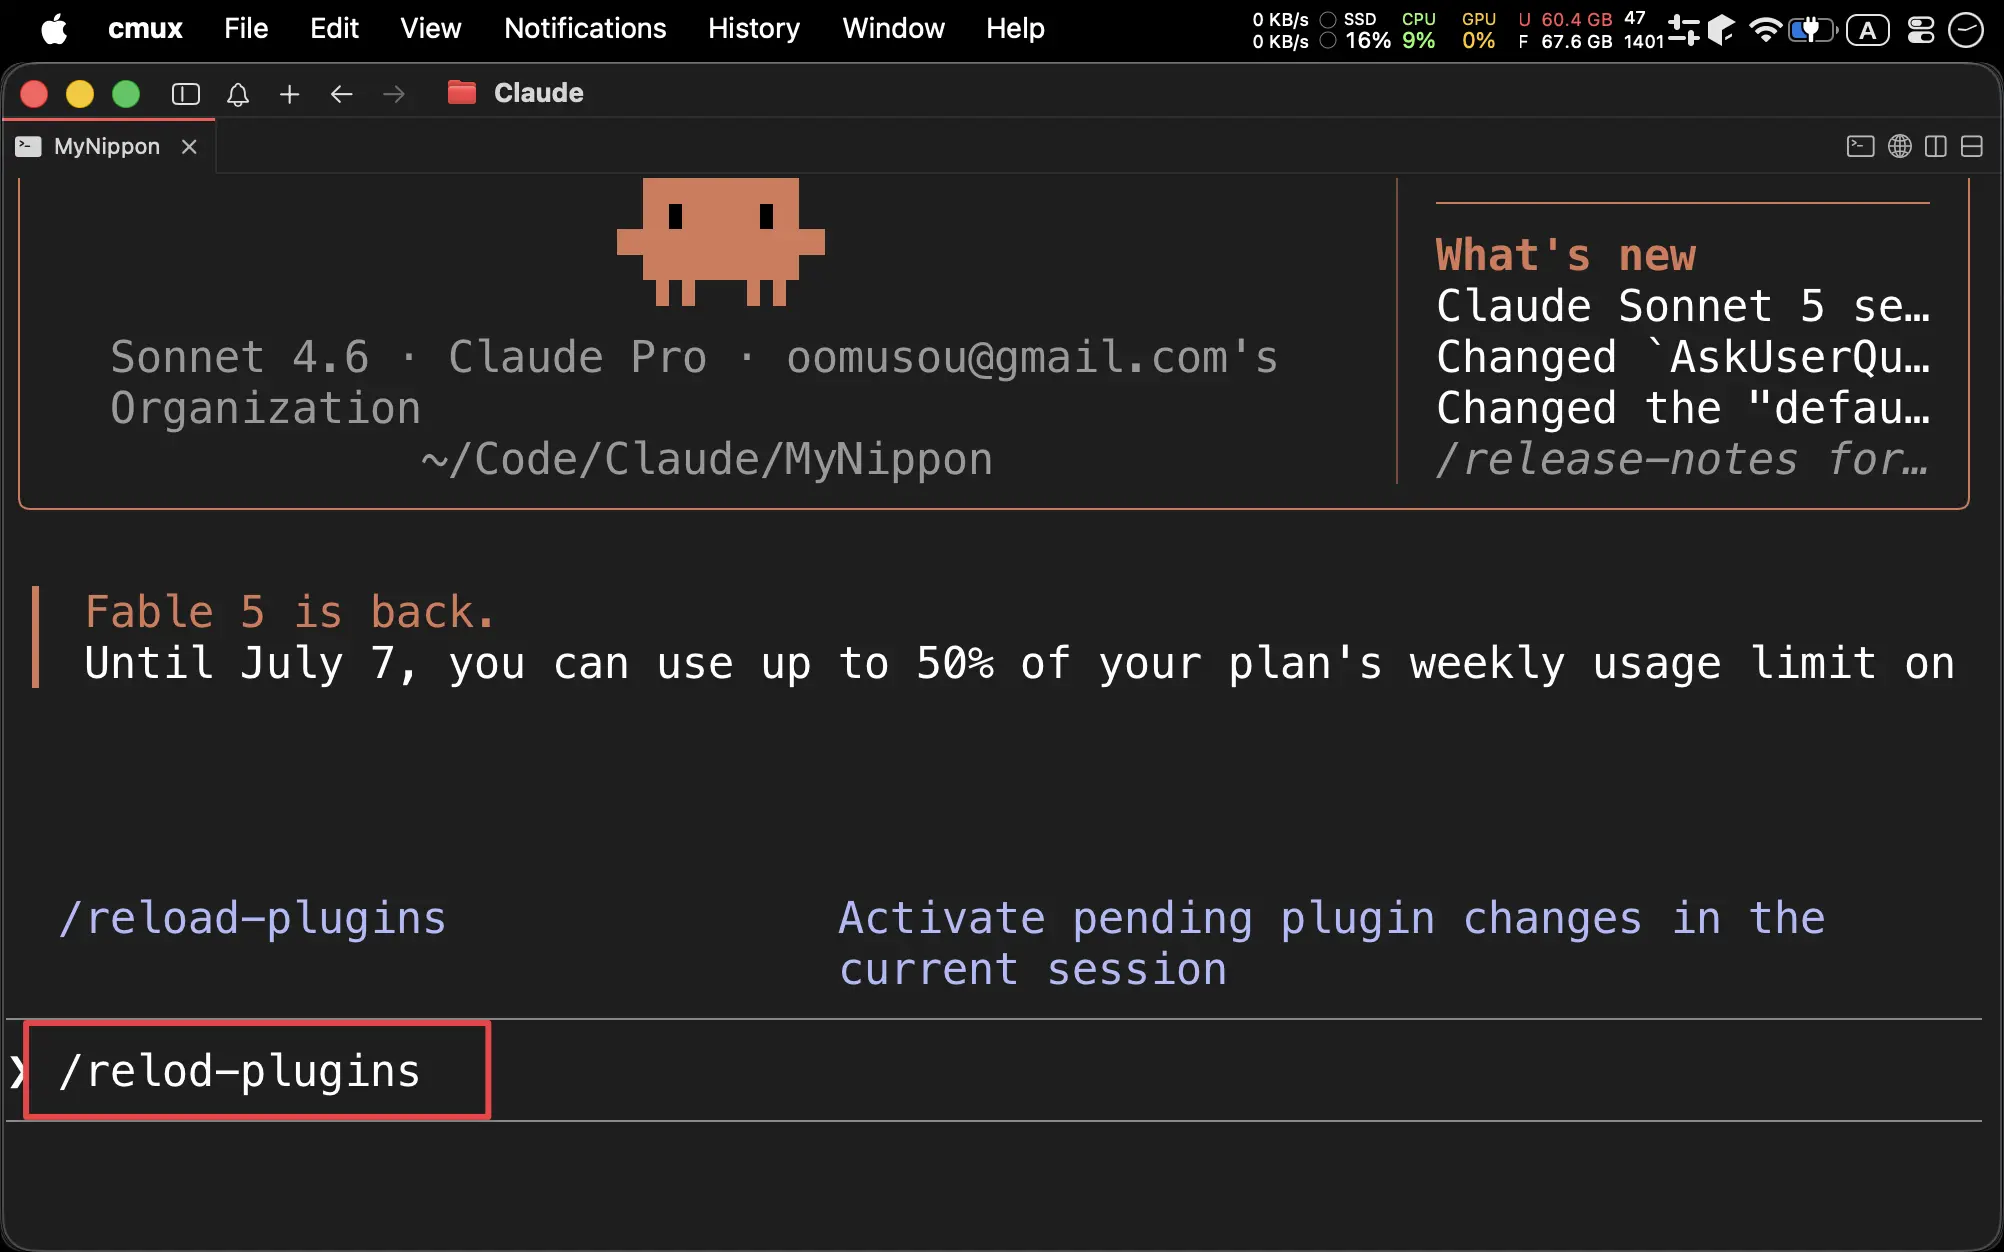Open the browser globe icon
The image size is (2004, 1252).
pyautogui.click(x=1900, y=147)
